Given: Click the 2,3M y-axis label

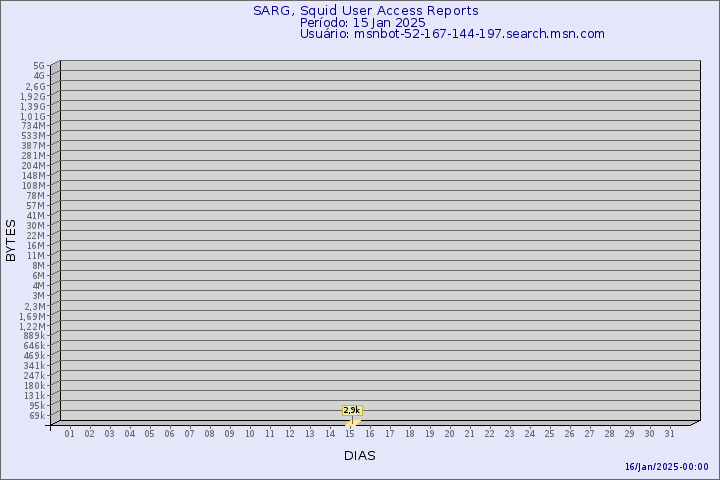Looking at the screenshot, I should [x=35, y=306].
